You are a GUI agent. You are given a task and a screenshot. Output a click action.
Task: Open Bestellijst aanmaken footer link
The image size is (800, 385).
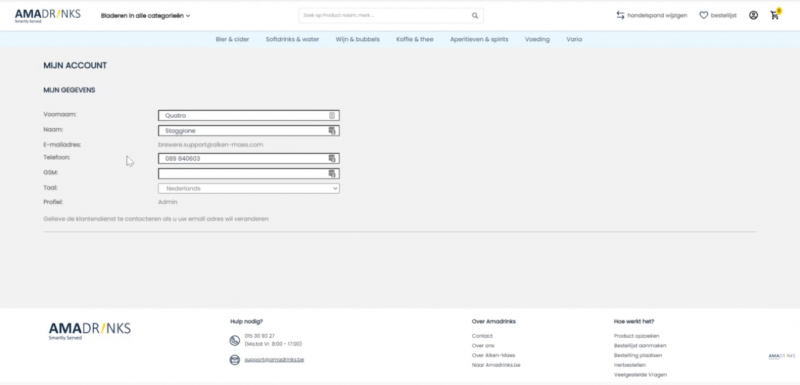click(x=640, y=346)
